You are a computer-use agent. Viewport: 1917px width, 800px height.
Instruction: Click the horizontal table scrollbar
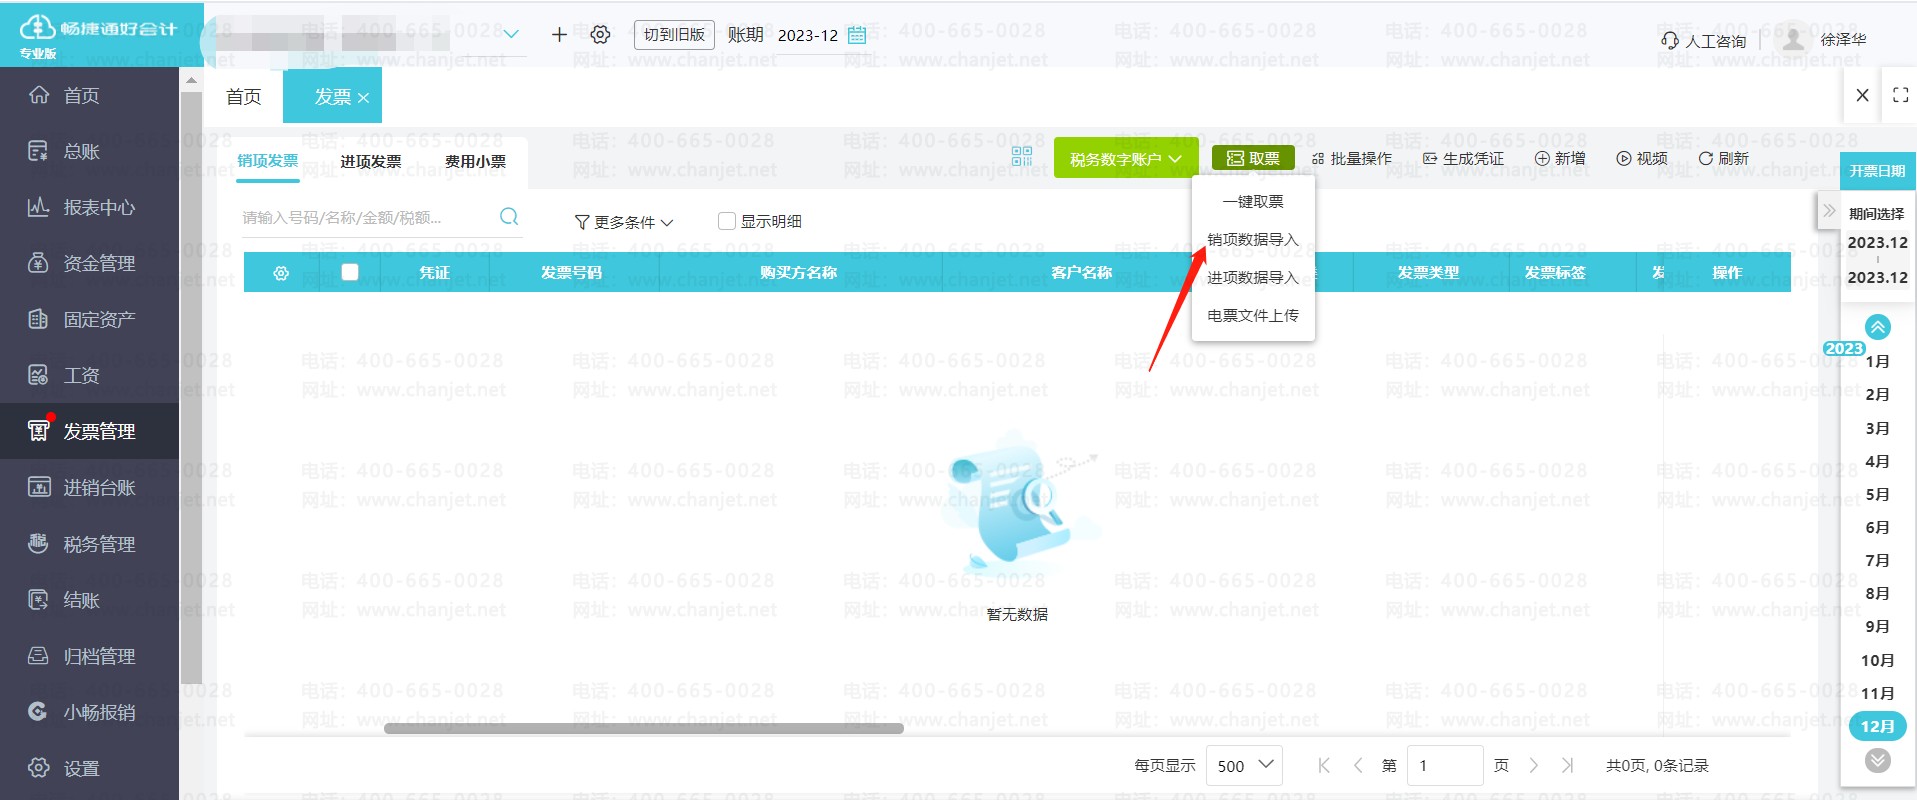[643, 728]
